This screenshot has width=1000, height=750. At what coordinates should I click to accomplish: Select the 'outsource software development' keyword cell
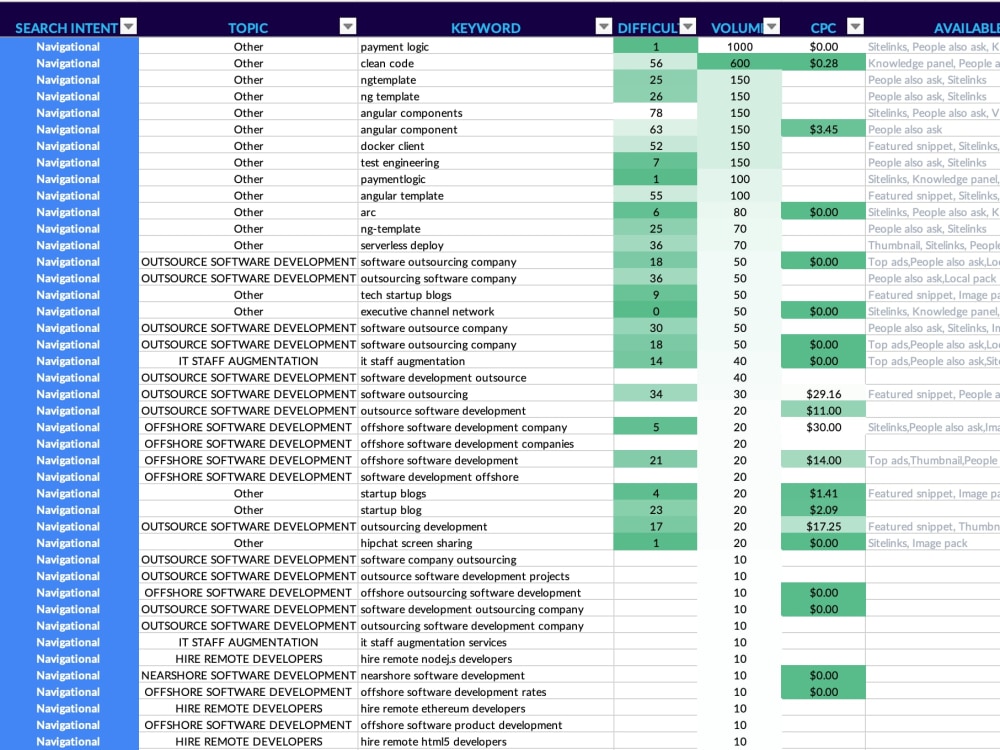(485, 411)
